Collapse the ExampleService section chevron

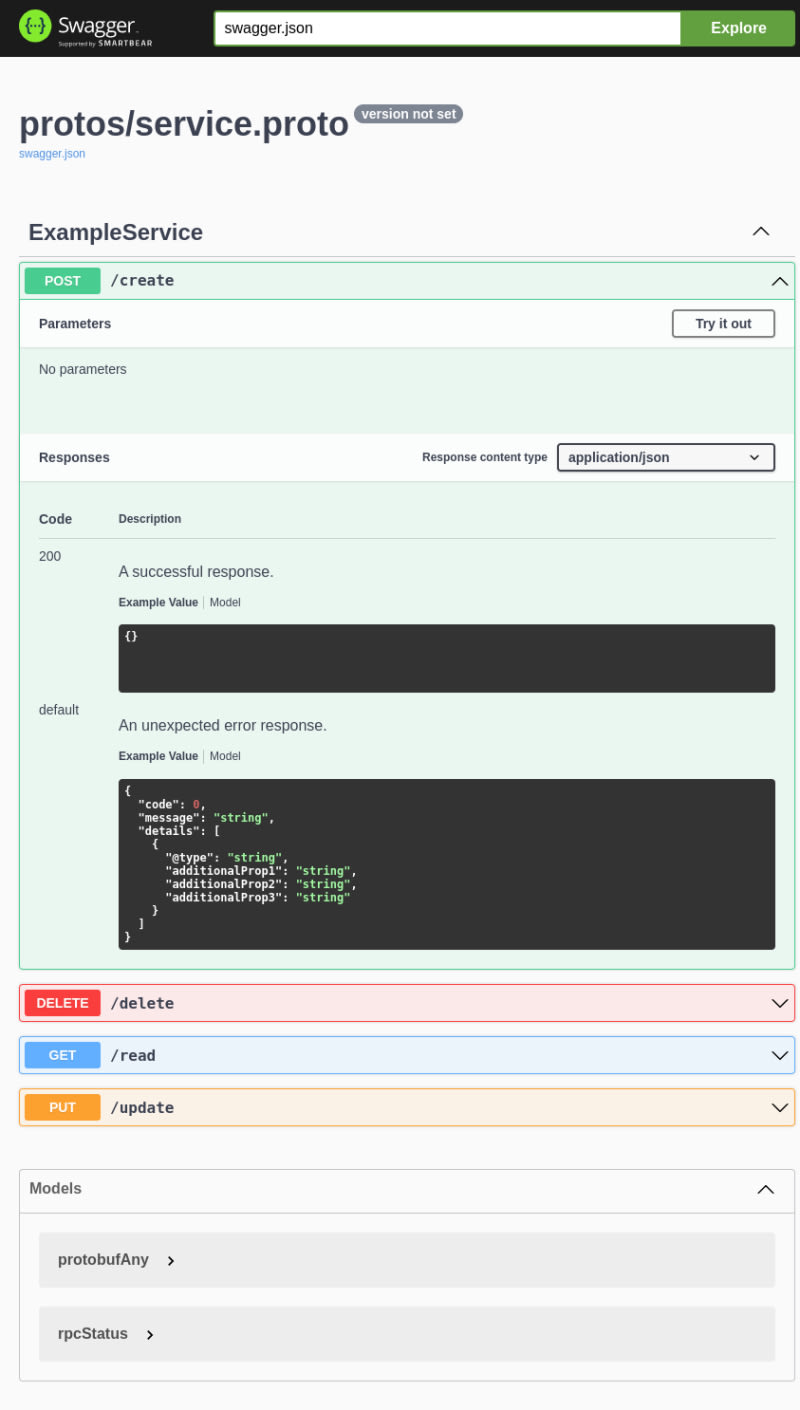click(761, 232)
